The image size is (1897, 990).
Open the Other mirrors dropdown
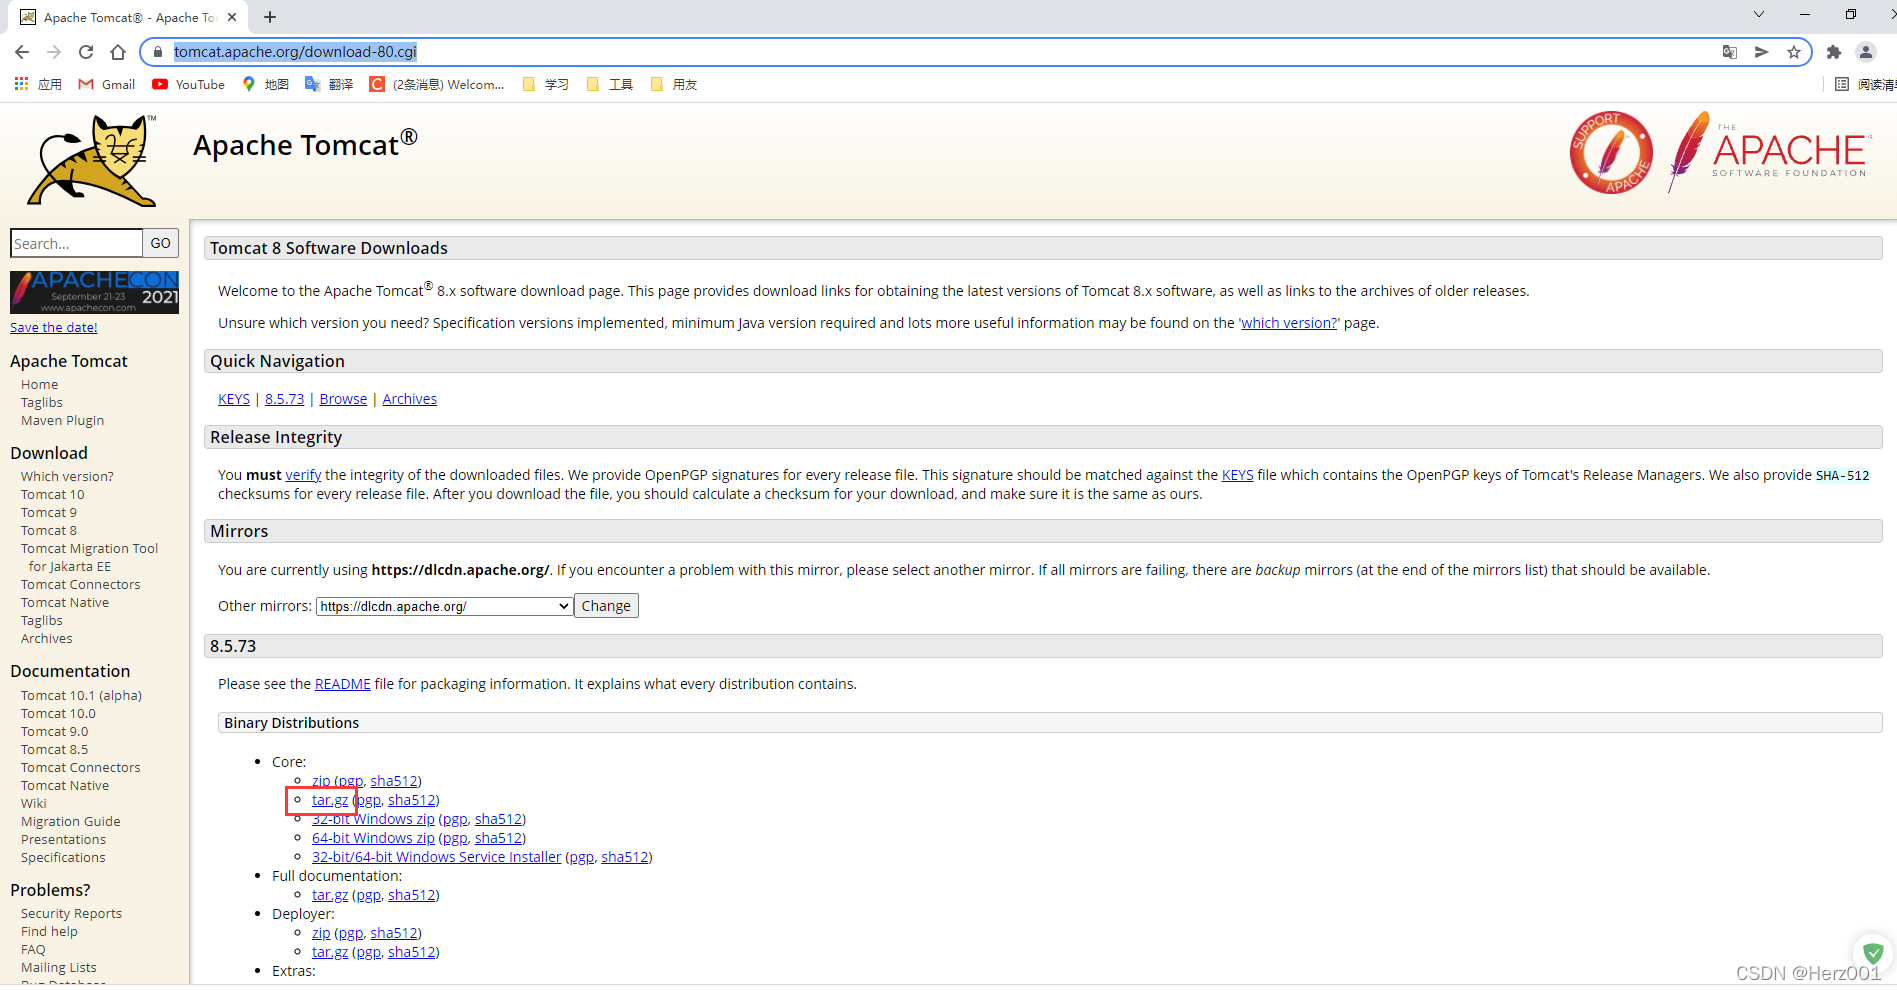tap(444, 606)
